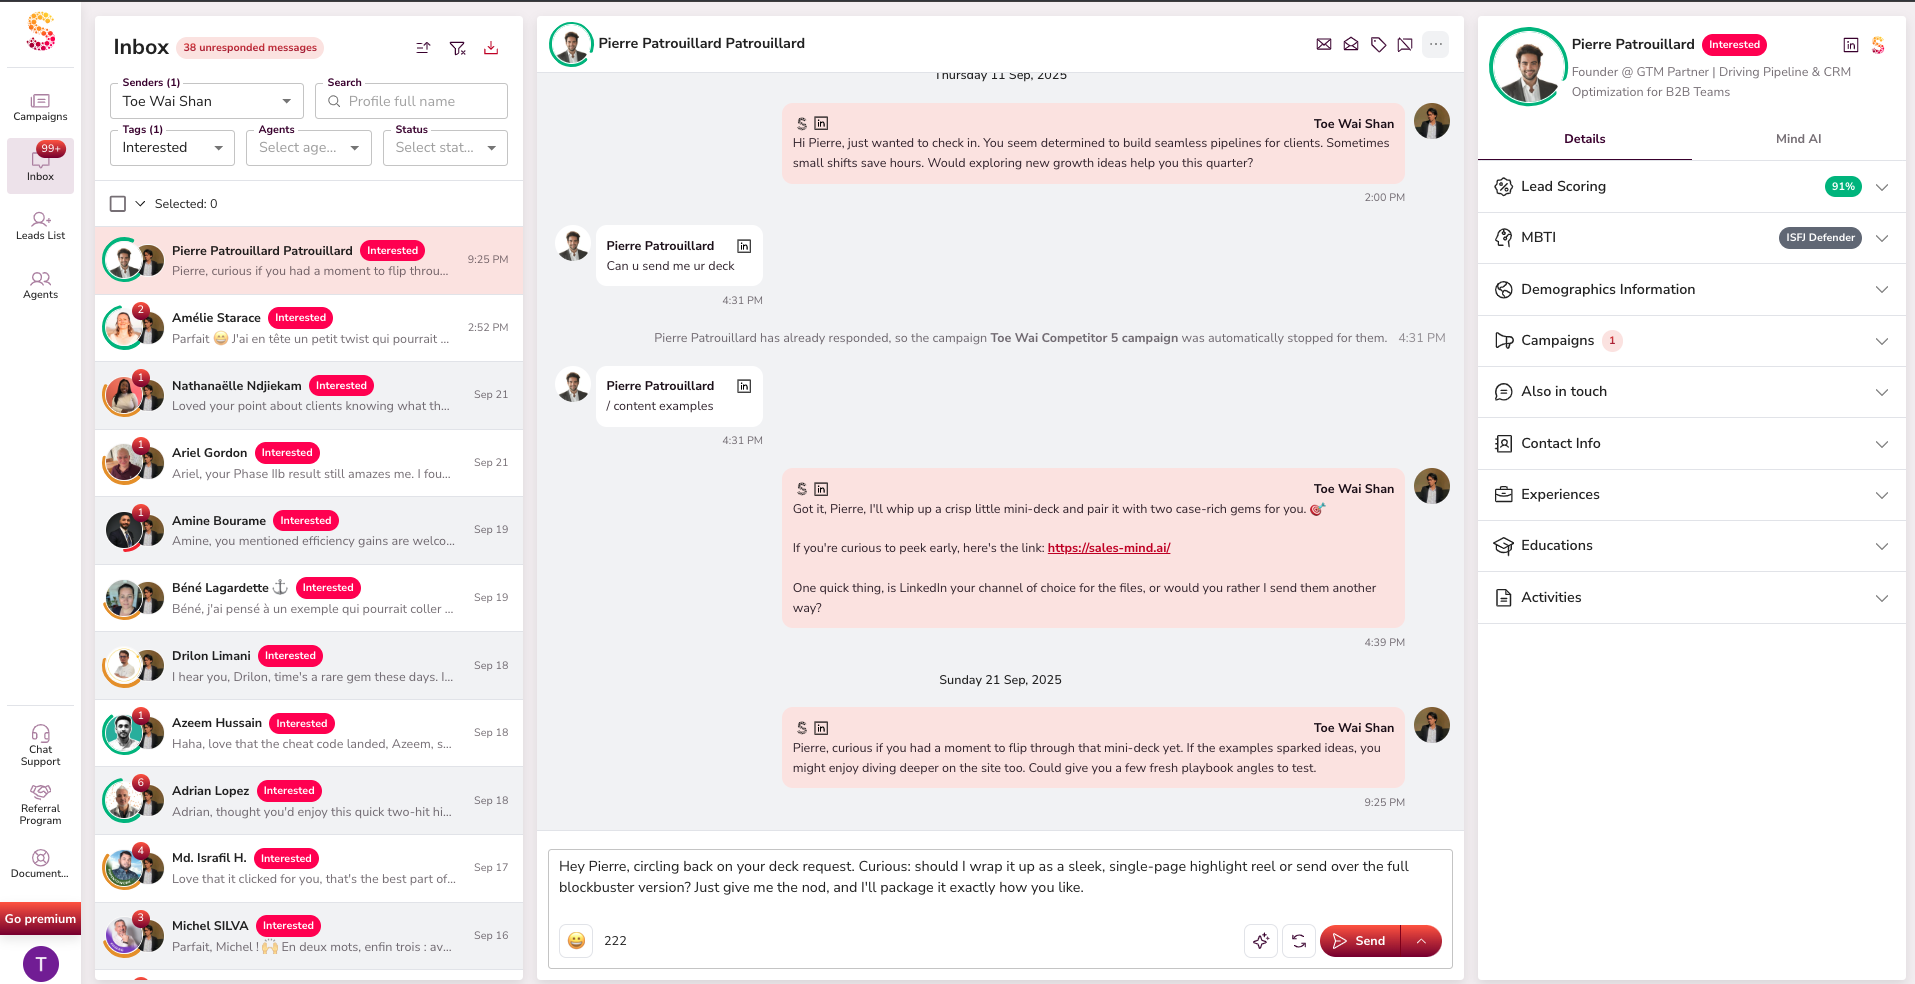Click the clear filters funnel icon
Image resolution: width=1915 pixels, height=984 pixels.
(457, 48)
